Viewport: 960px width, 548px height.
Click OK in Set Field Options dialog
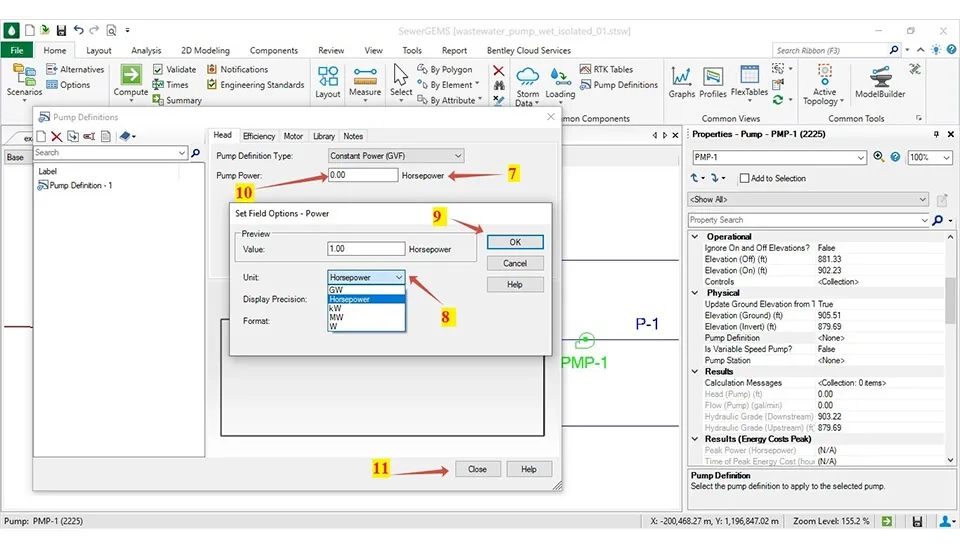click(515, 242)
